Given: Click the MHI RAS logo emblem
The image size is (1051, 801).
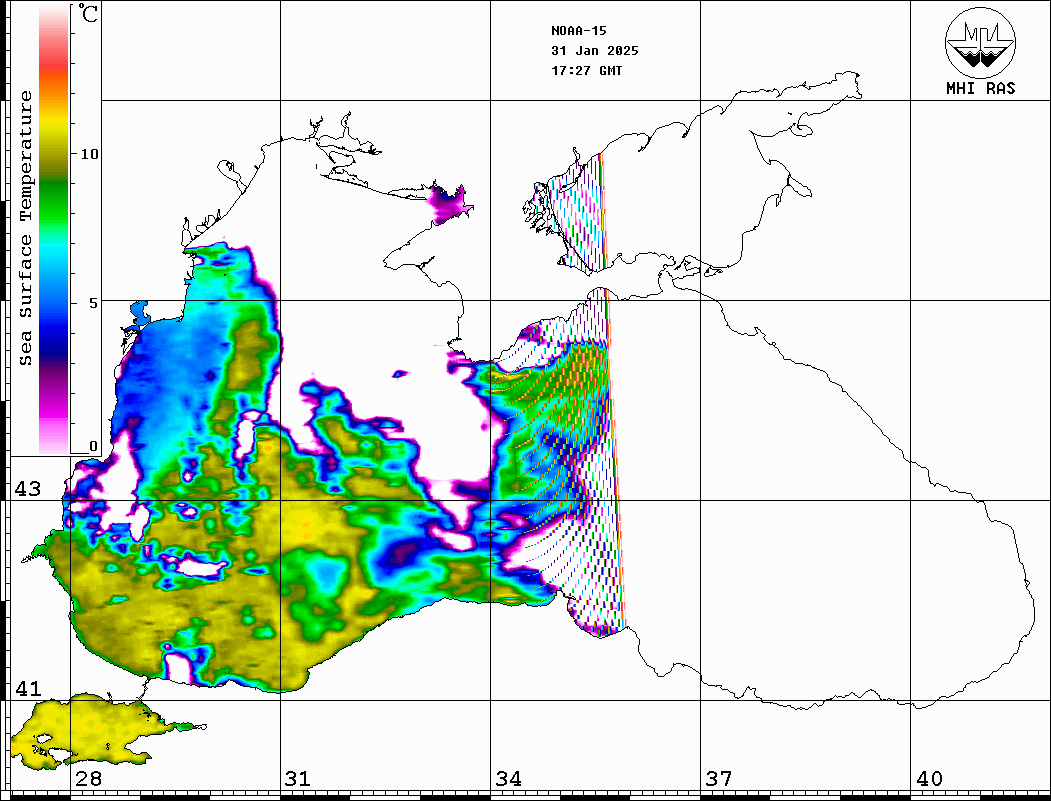Looking at the screenshot, I should (980, 42).
